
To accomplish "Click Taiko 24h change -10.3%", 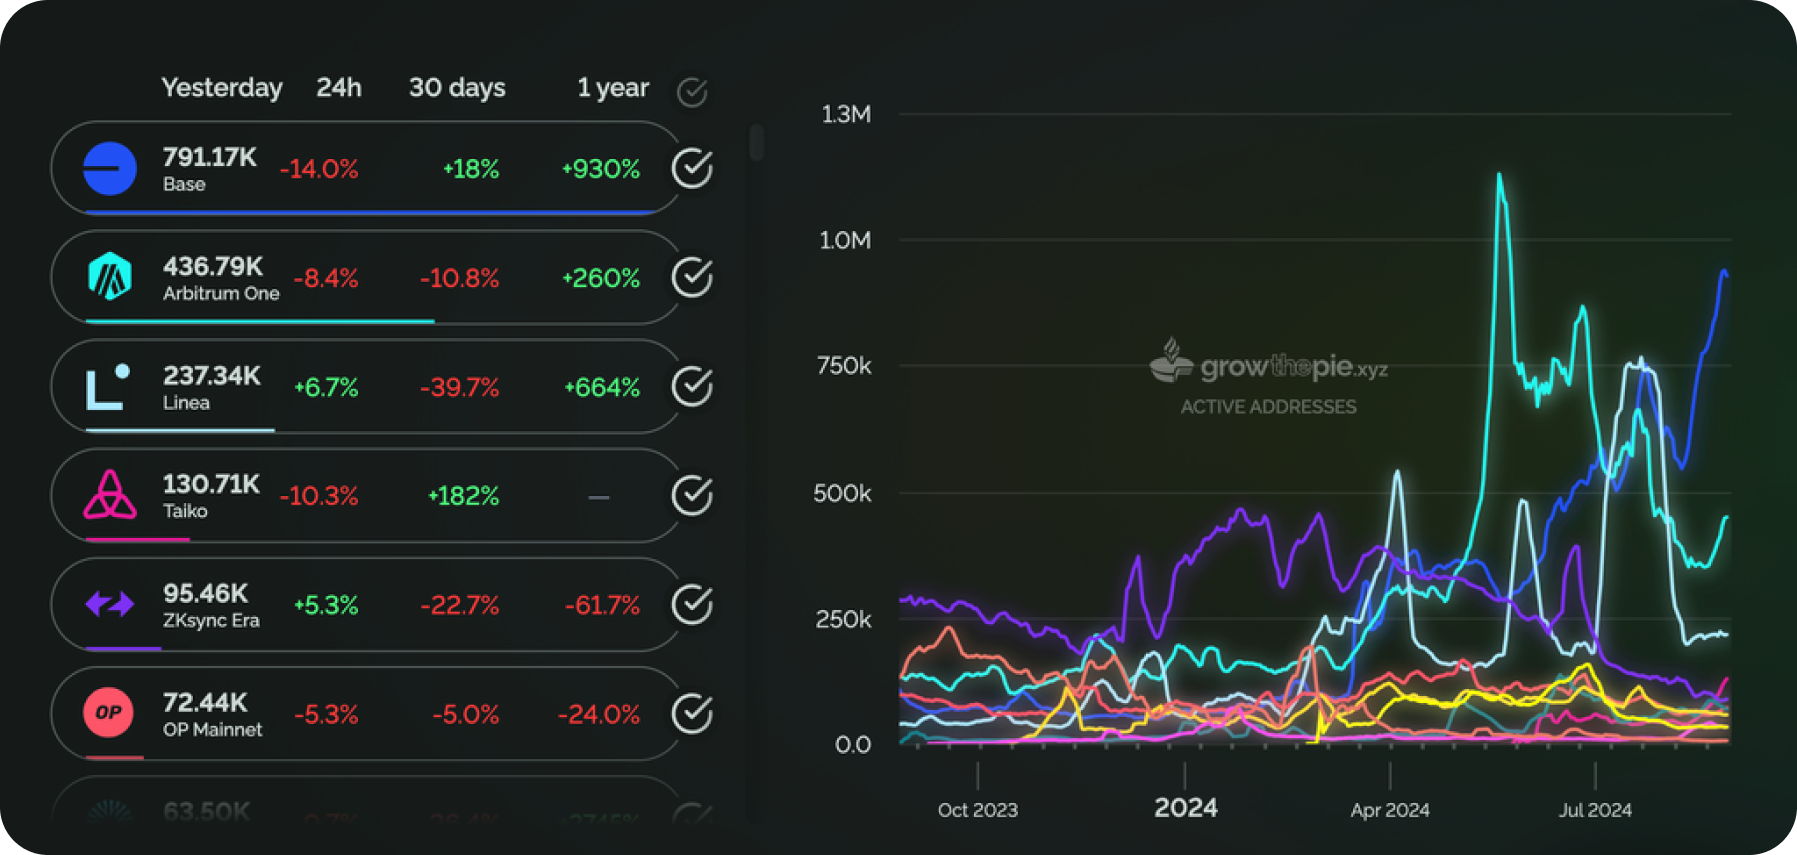I will (x=319, y=496).
